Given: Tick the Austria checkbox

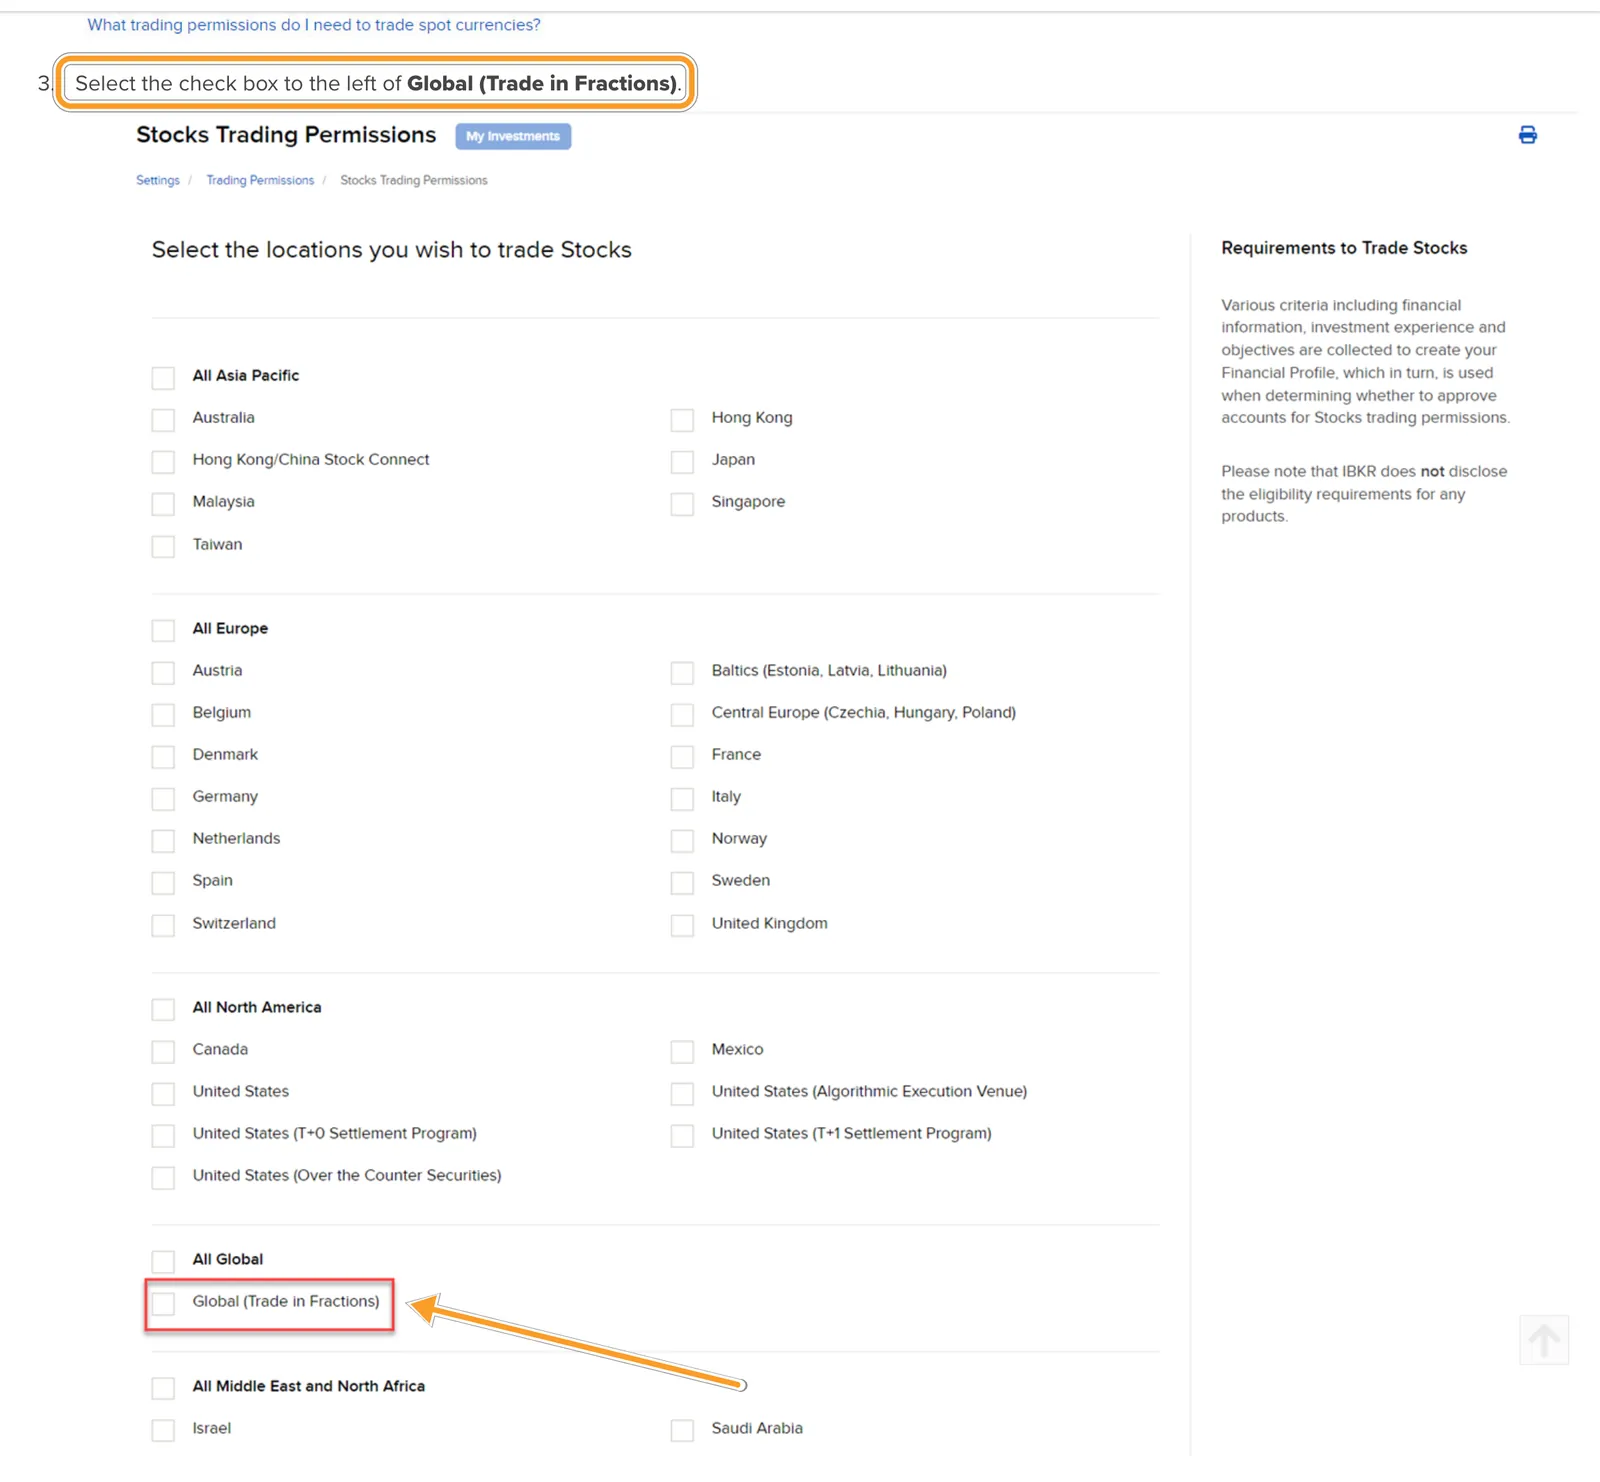Looking at the screenshot, I should pos(163,672).
